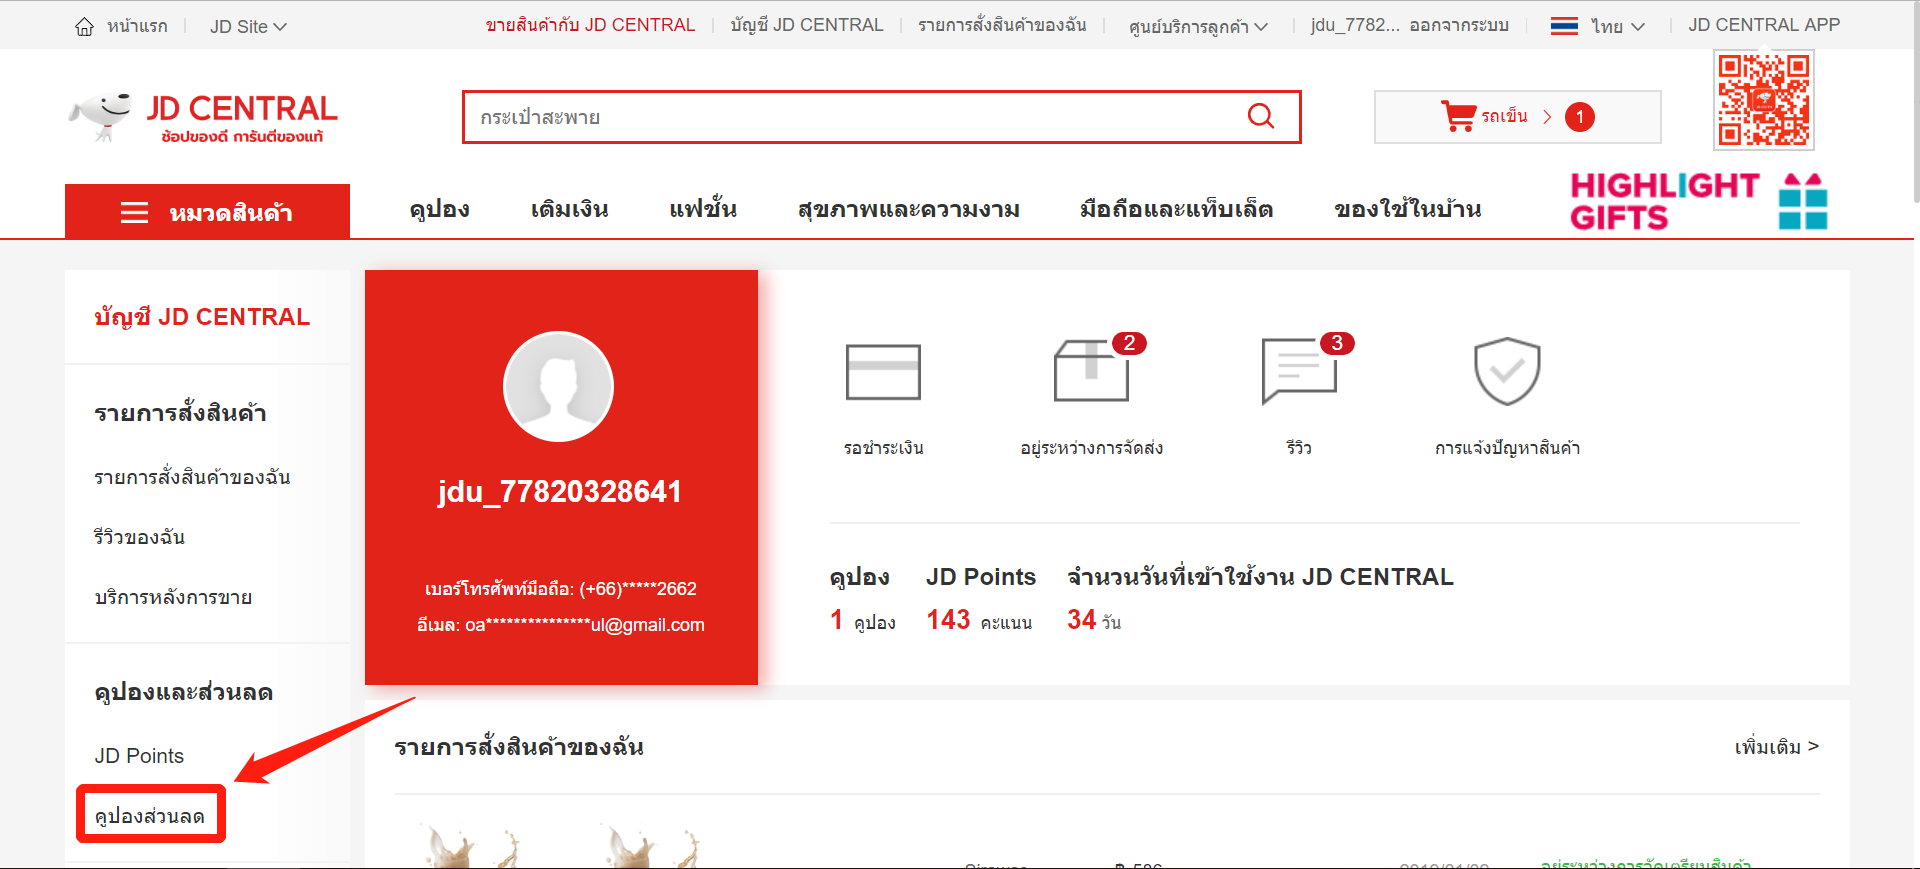Open the ไทย language dropdown
This screenshot has height=869, width=1920.
tap(1617, 26)
